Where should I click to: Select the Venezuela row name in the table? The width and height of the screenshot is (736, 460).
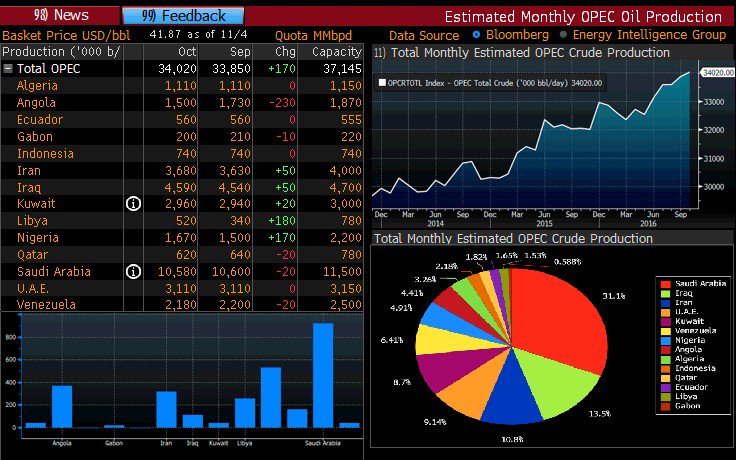click(46, 304)
